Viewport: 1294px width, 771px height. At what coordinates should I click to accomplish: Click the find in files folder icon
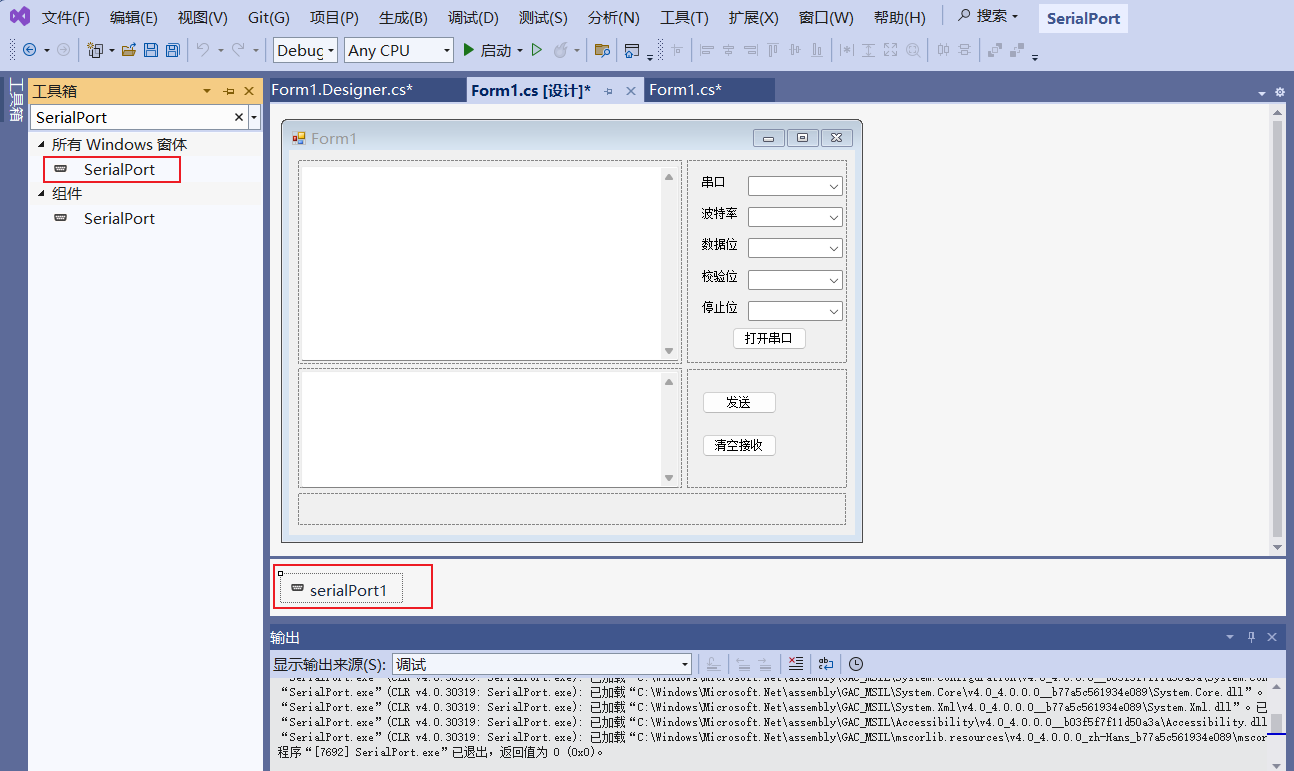[602, 50]
